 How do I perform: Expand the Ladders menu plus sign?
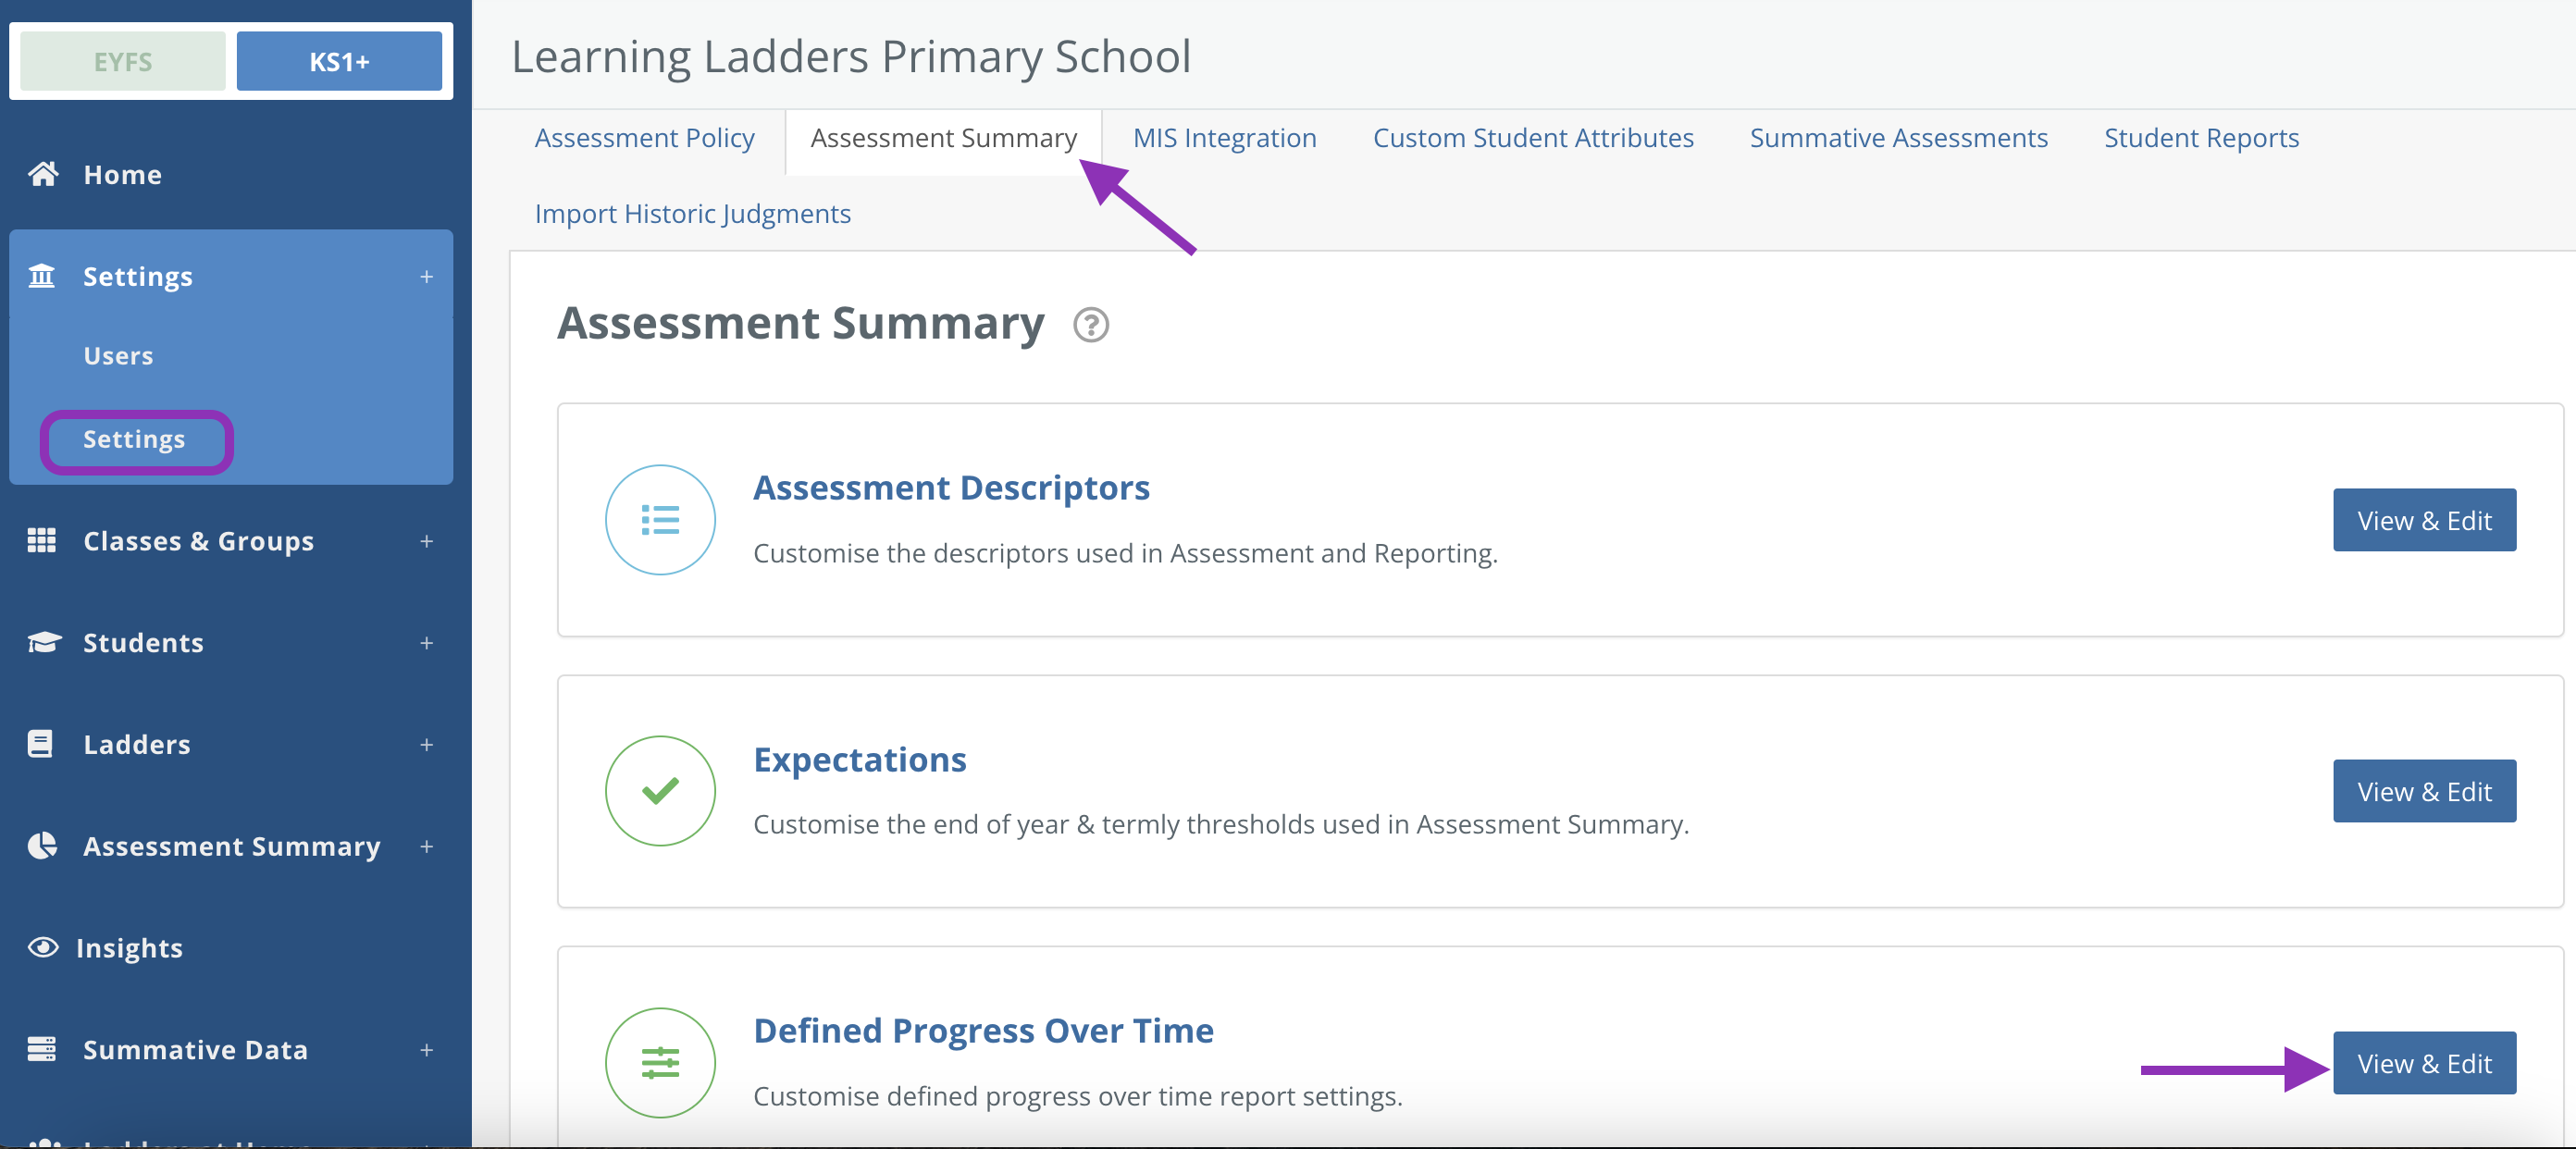(427, 744)
